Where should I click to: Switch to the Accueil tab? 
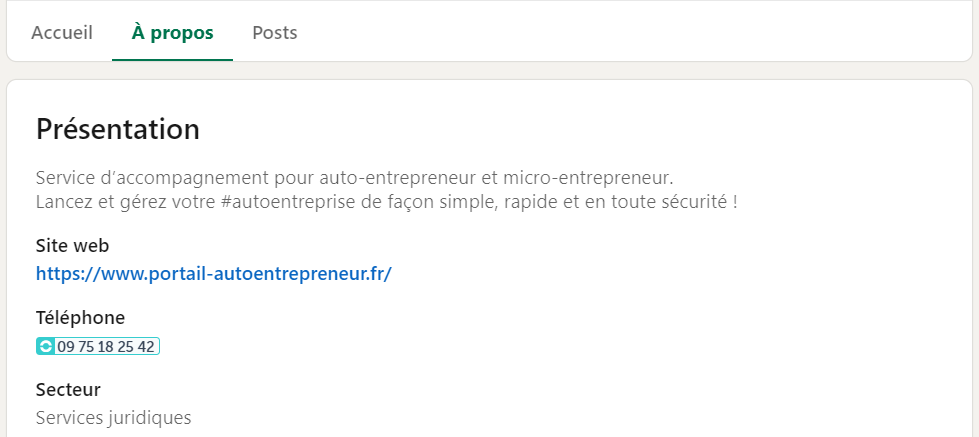click(62, 32)
